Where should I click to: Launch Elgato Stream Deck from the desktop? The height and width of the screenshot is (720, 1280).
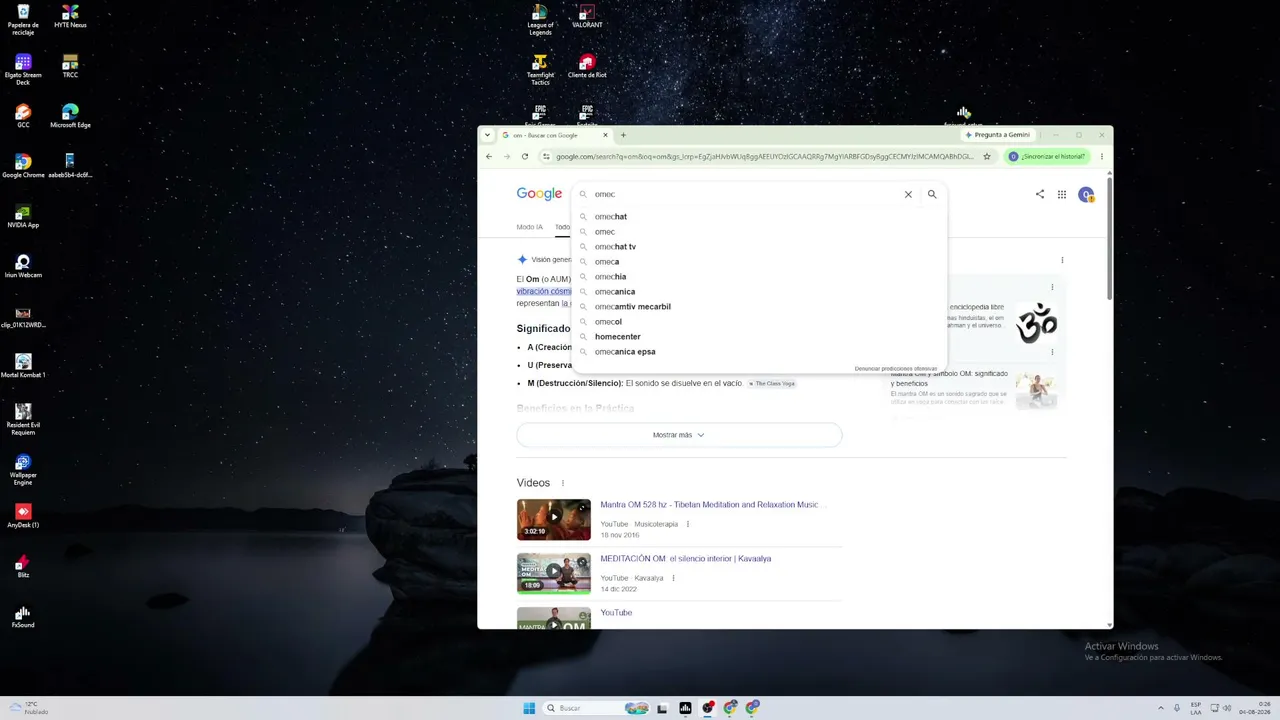click(x=23, y=69)
